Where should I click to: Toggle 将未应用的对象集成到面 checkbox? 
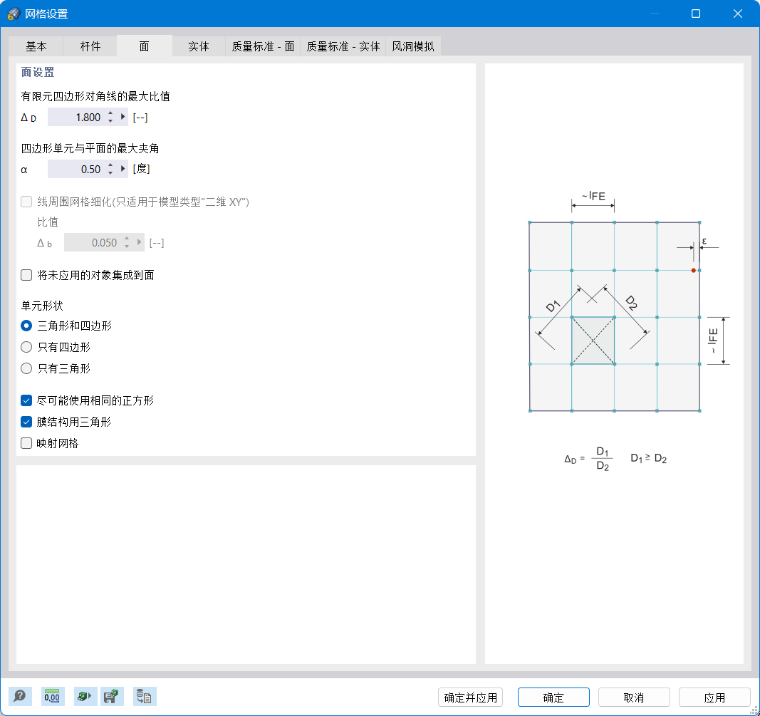(x=26, y=275)
